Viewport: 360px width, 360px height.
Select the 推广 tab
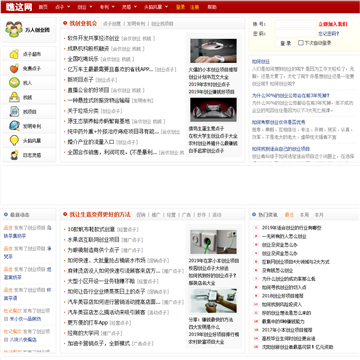[x=156, y=215]
